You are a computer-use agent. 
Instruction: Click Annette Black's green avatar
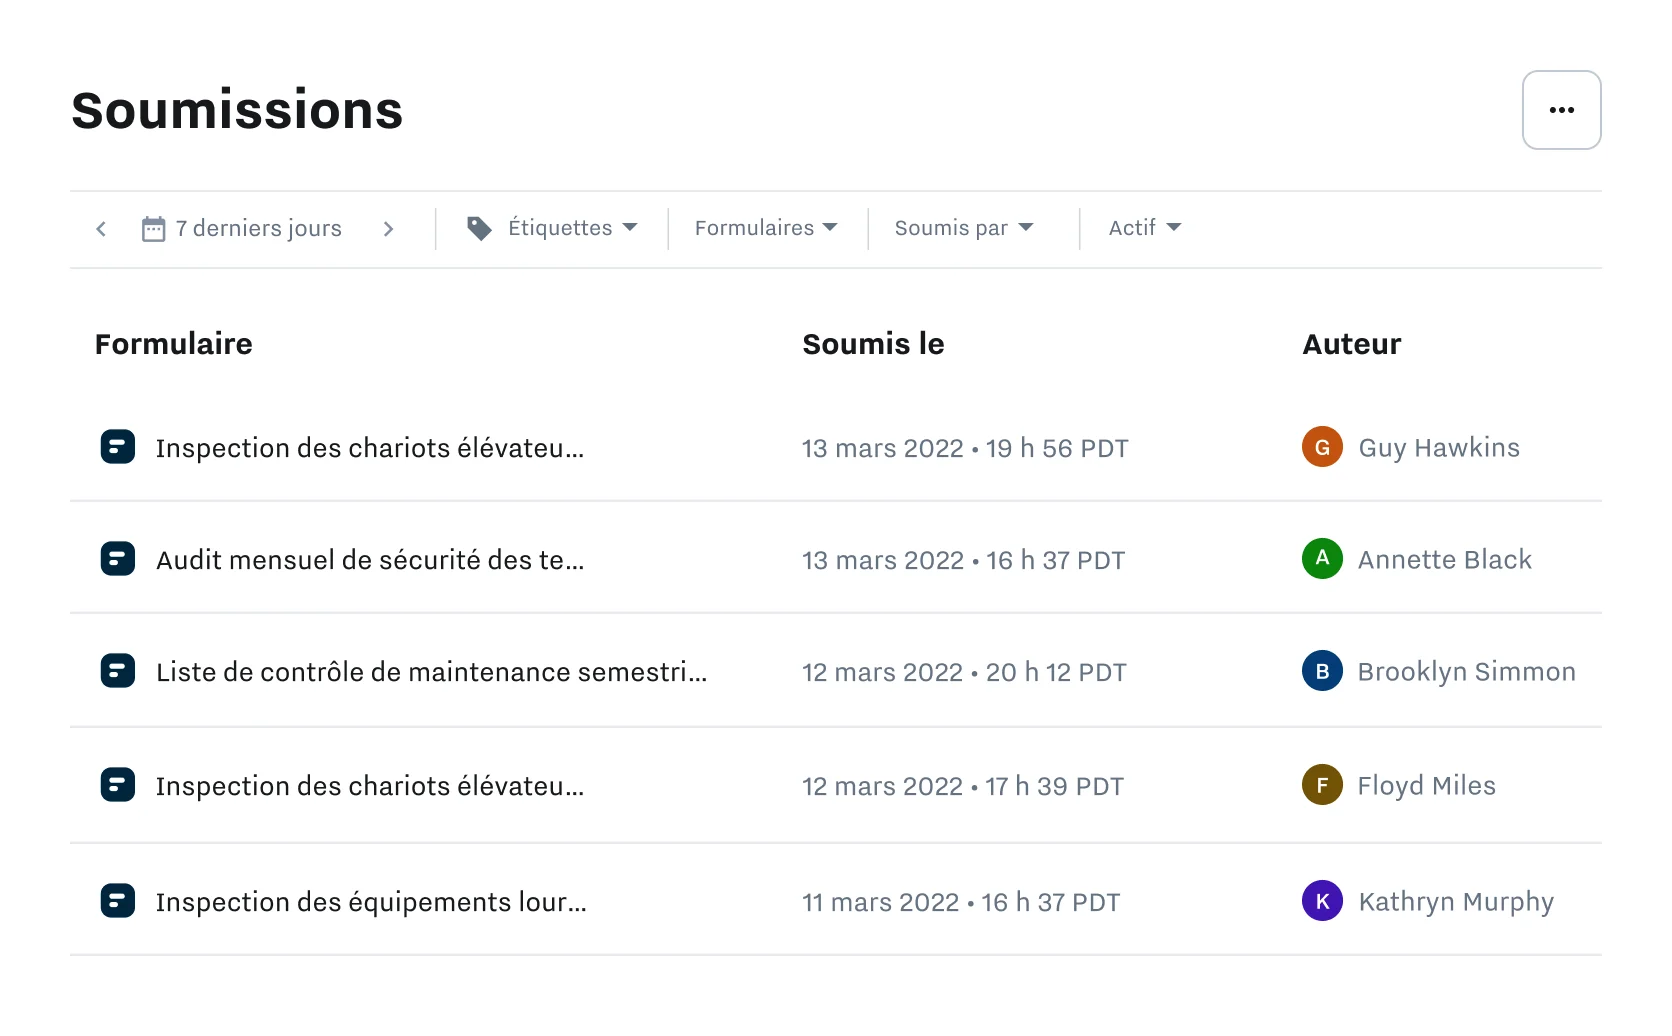tap(1322, 559)
